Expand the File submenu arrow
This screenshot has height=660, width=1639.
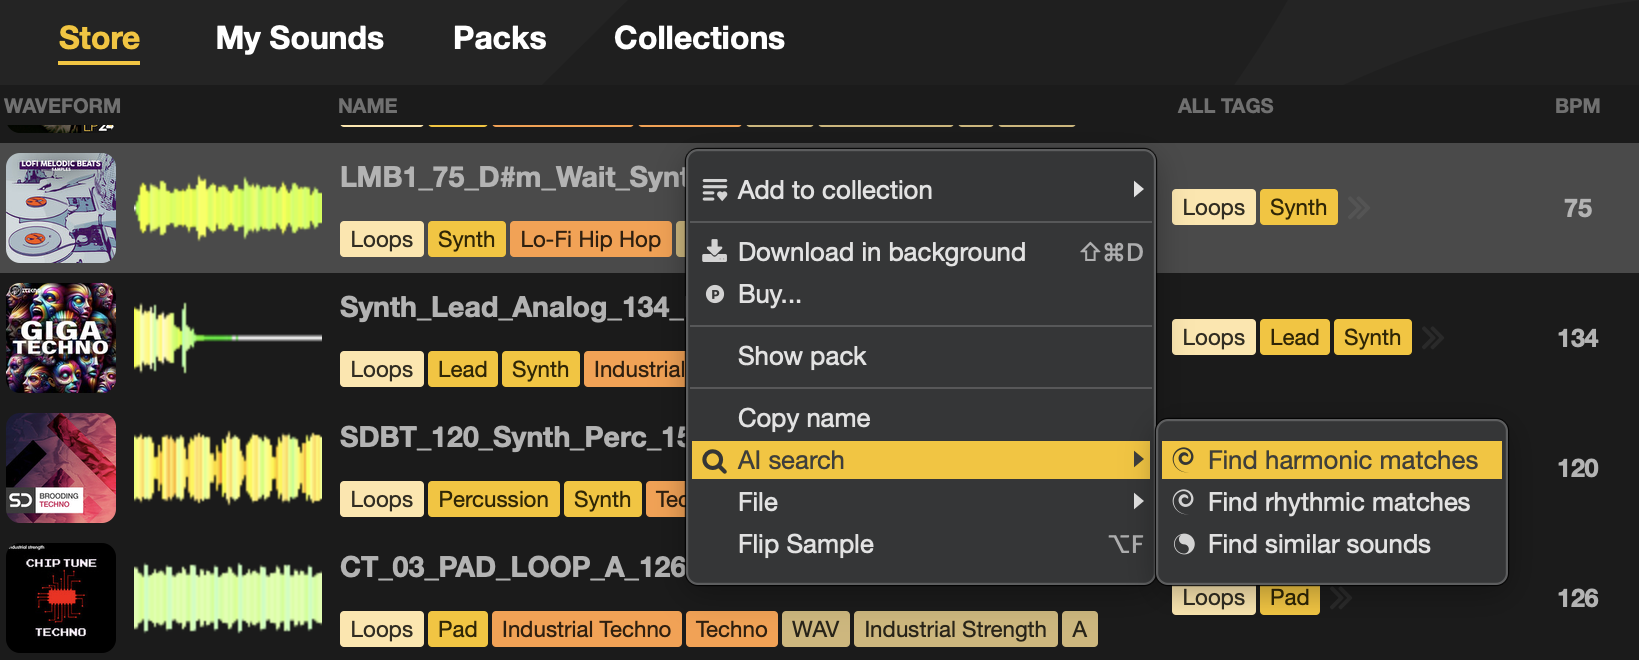tap(1138, 501)
